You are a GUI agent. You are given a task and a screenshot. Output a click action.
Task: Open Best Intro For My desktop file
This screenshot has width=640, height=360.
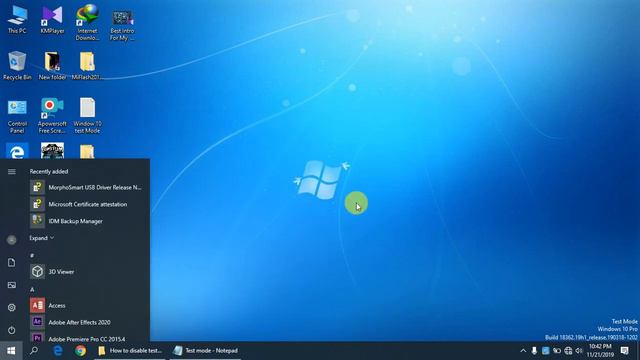(x=122, y=25)
